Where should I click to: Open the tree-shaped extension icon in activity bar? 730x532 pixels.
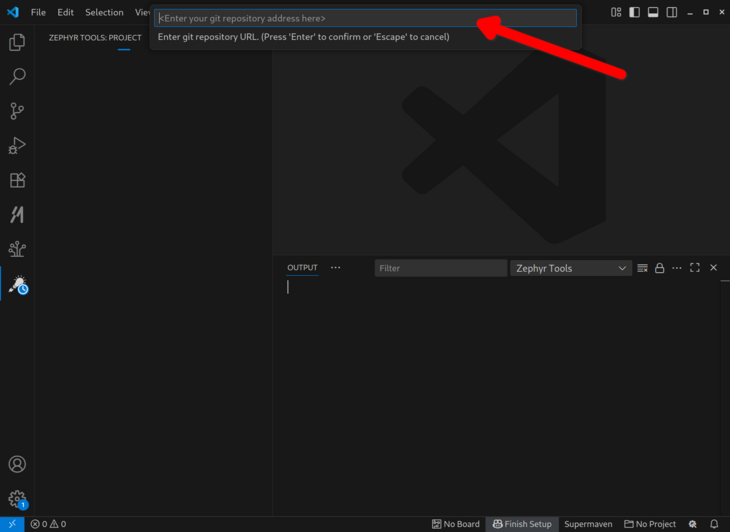[17, 249]
